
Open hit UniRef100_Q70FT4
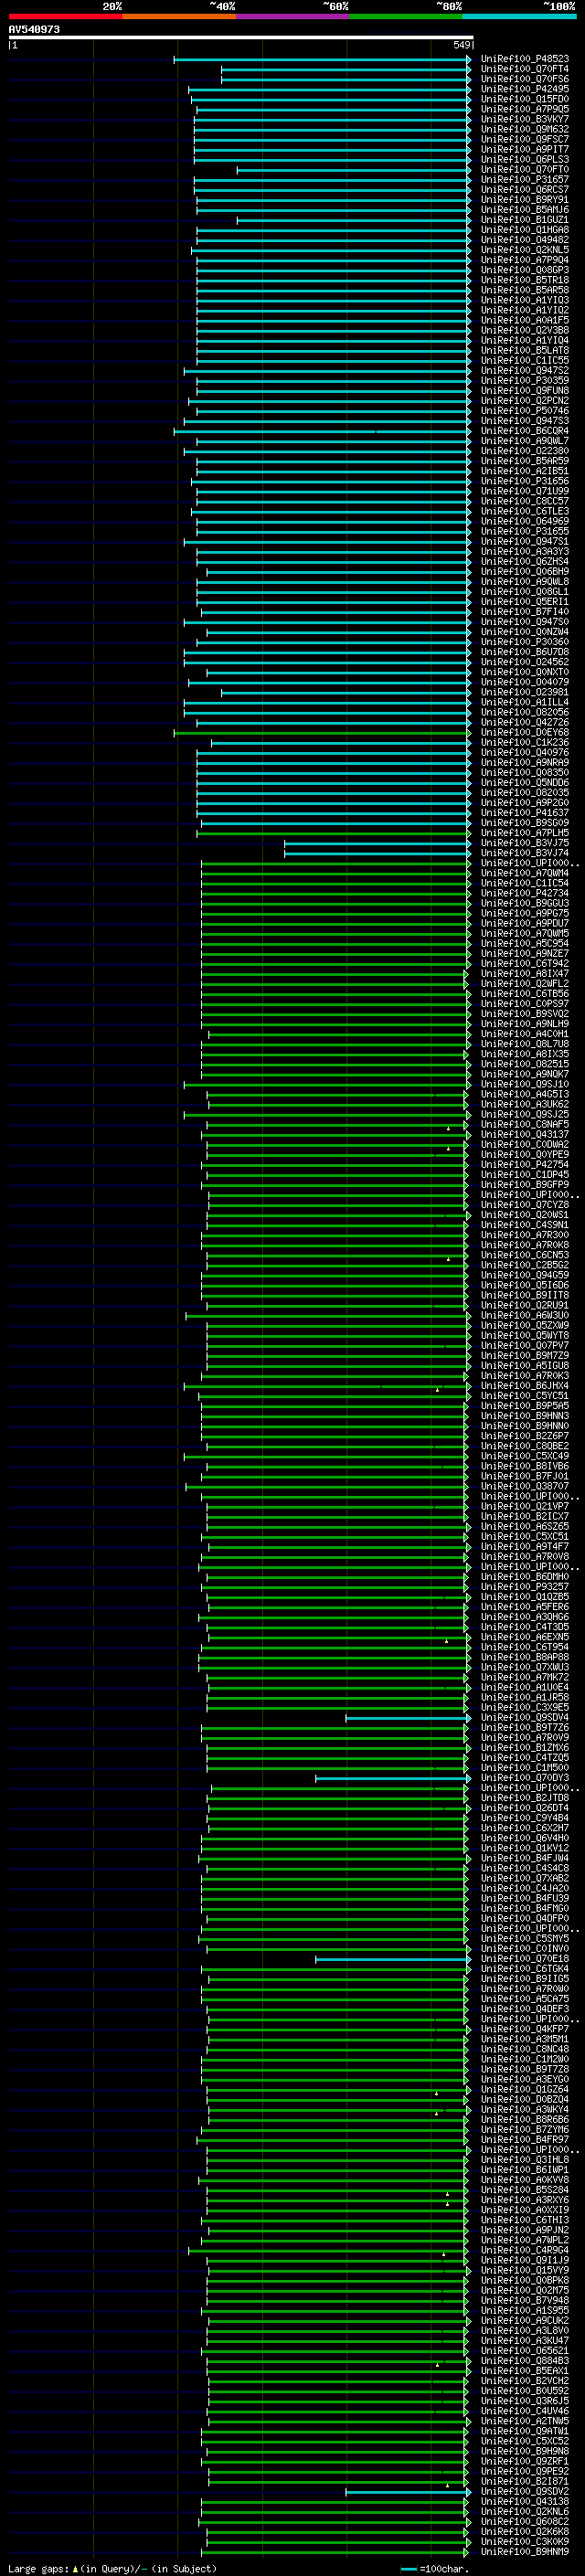pyautogui.click(x=525, y=69)
